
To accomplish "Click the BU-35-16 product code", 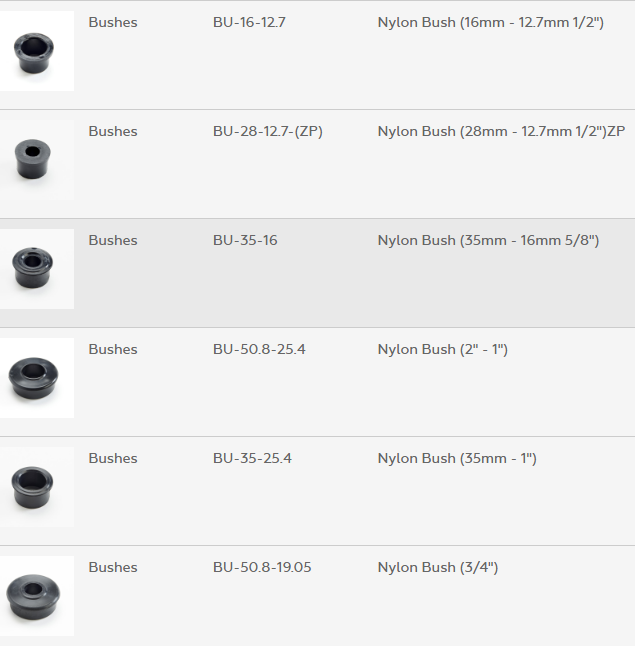I will [245, 240].
